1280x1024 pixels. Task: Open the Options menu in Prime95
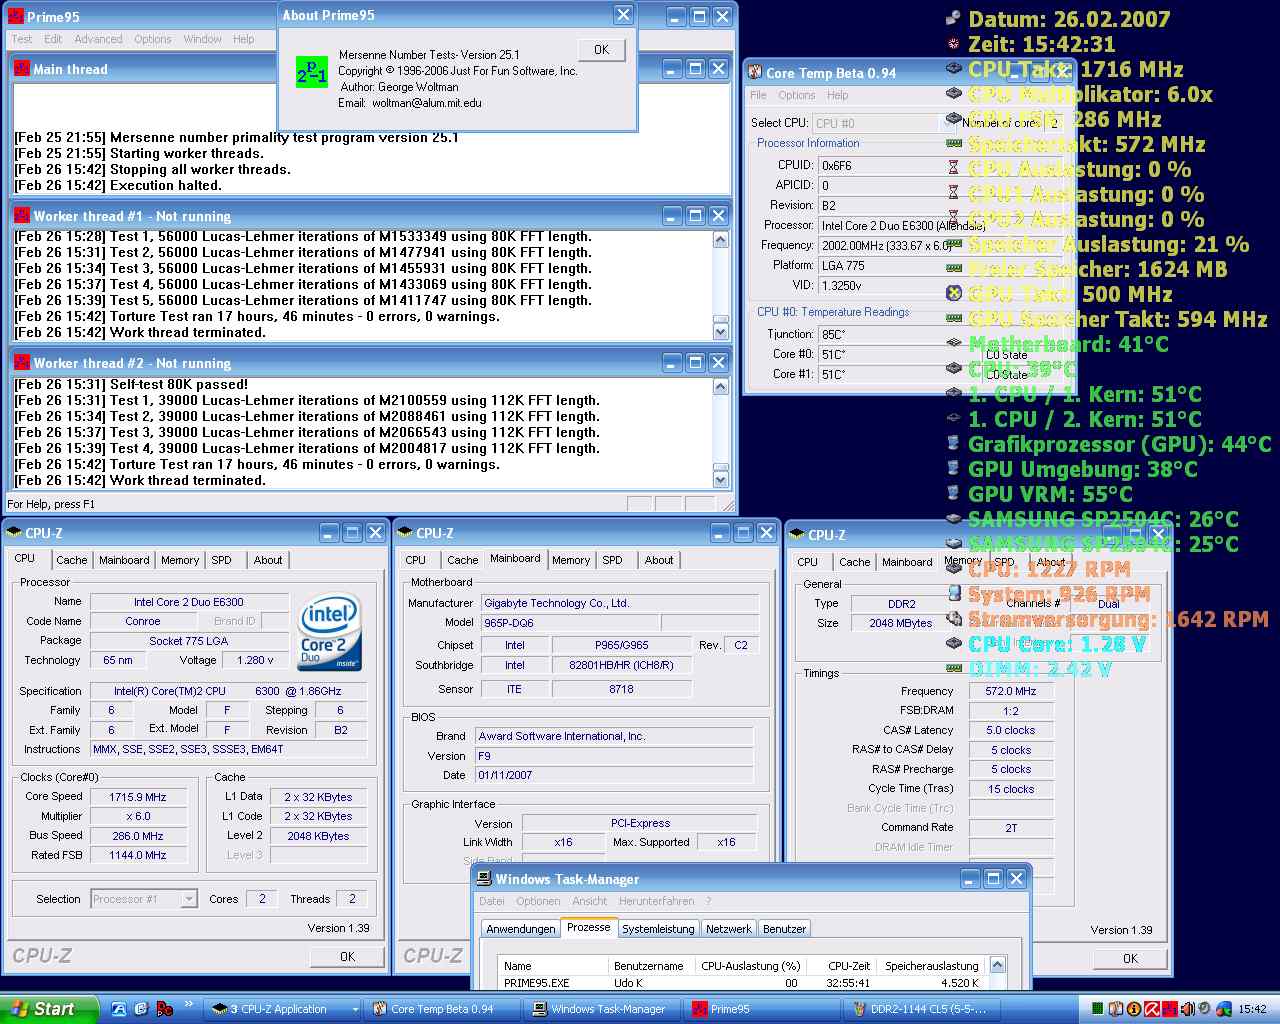(x=153, y=39)
